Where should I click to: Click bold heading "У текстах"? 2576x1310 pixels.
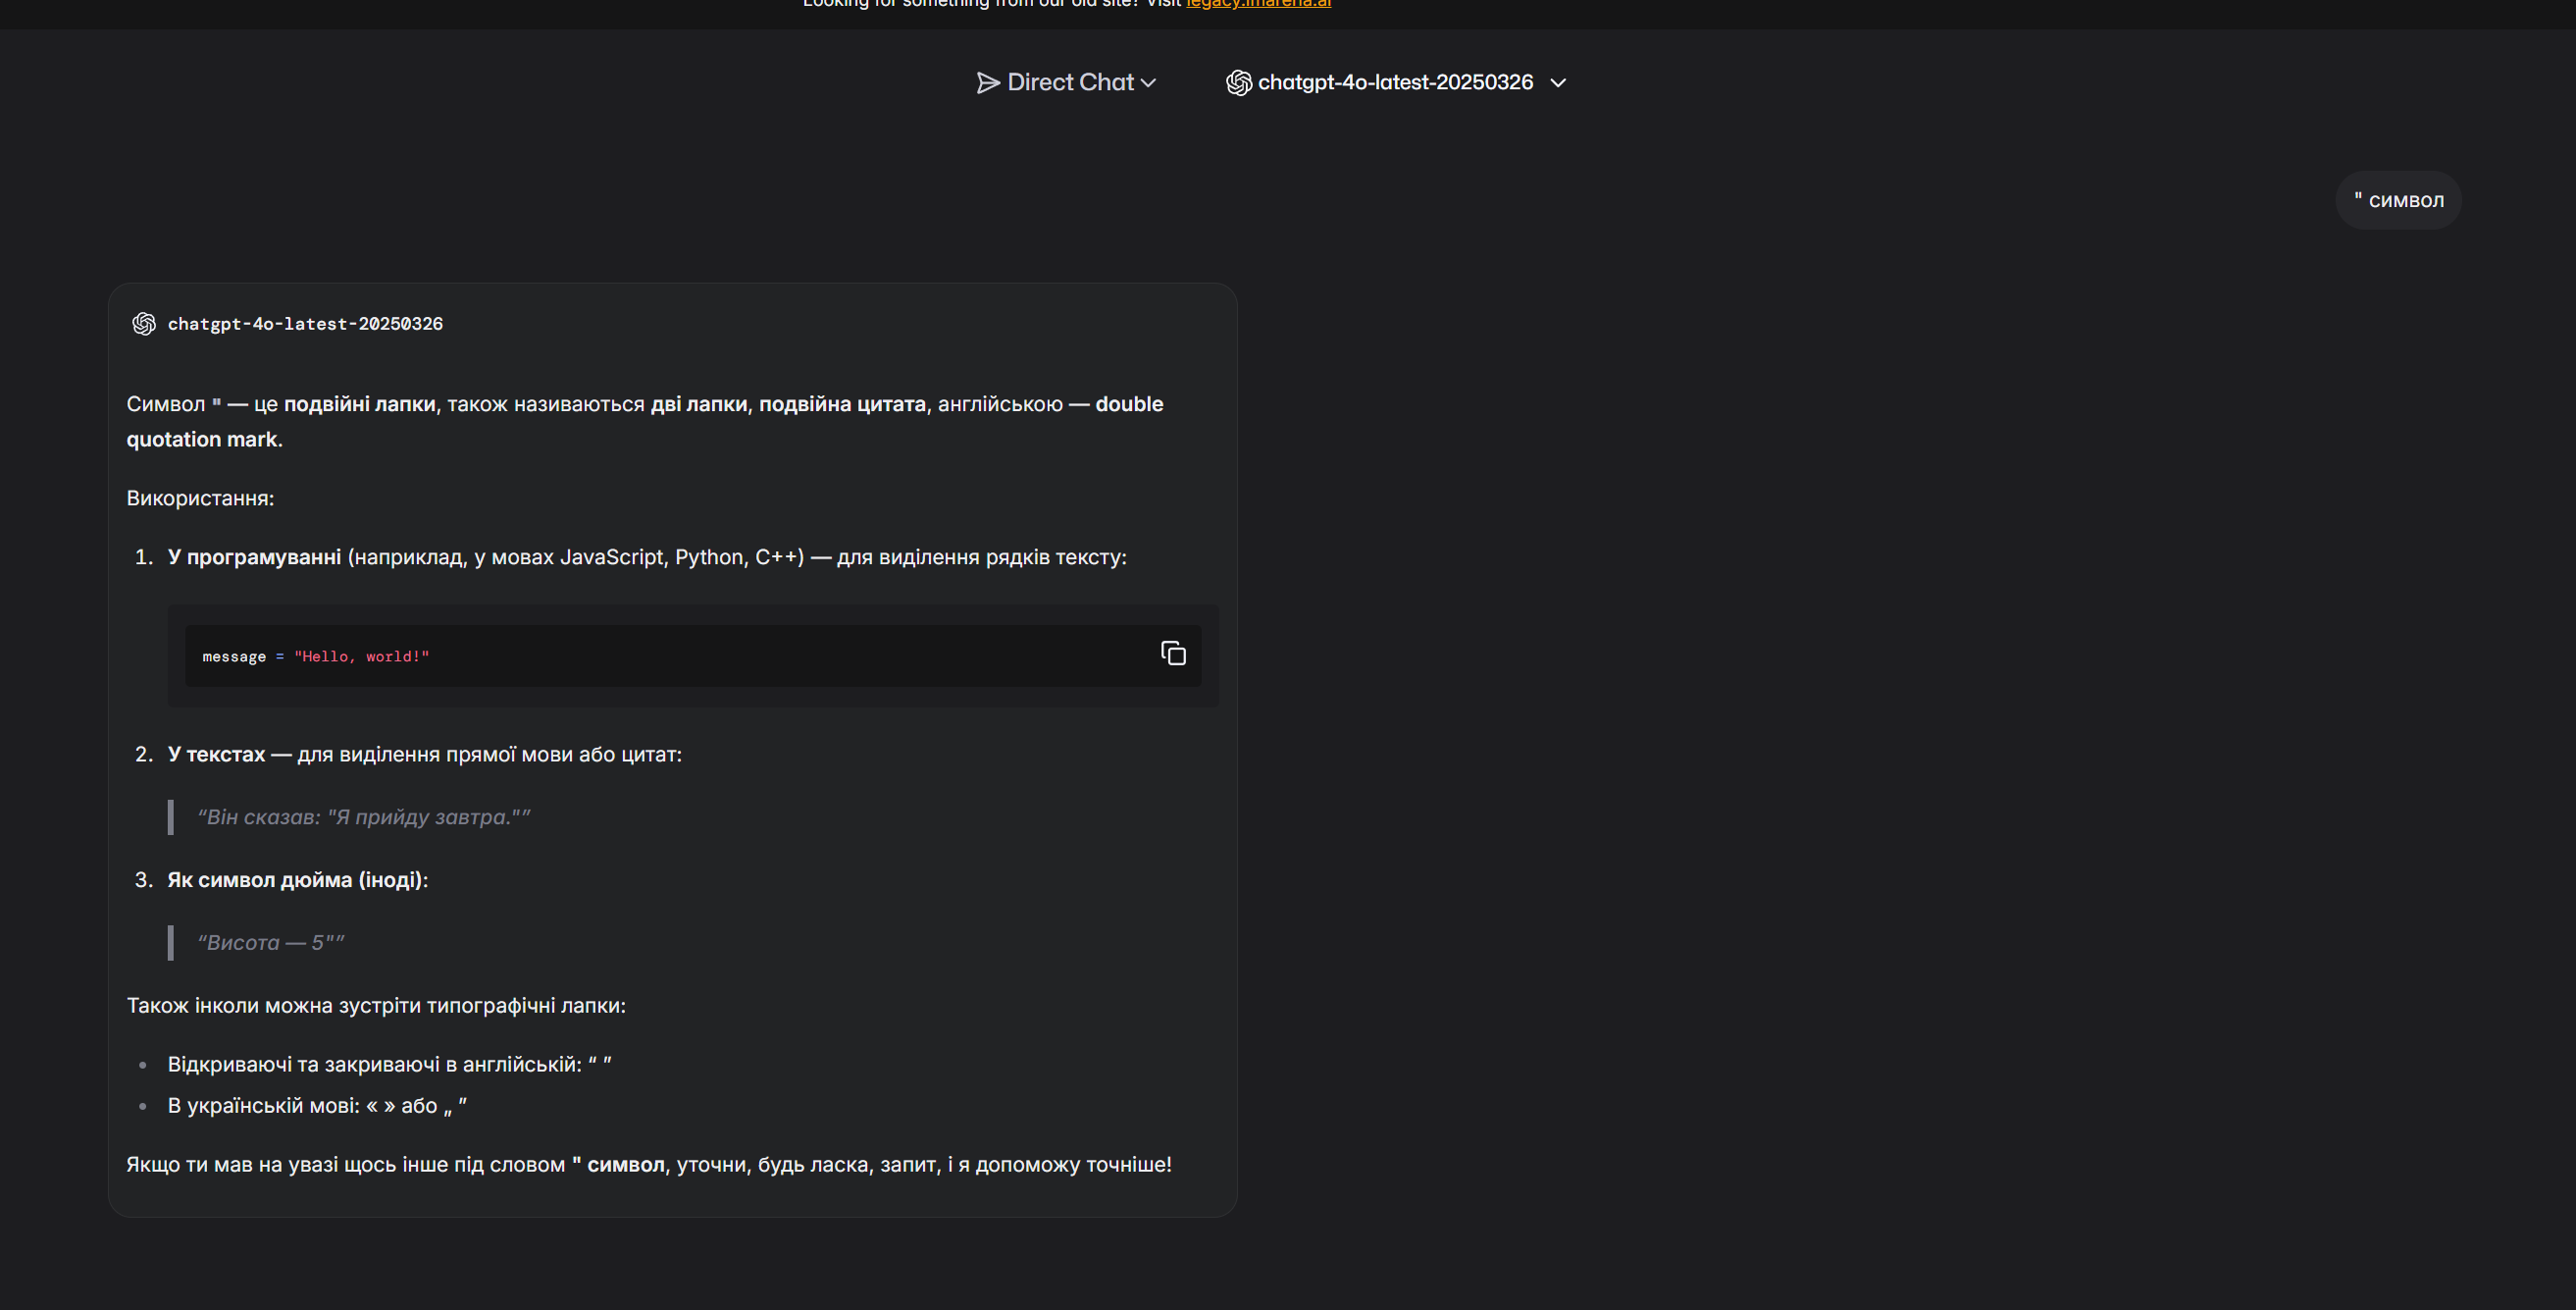(216, 754)
